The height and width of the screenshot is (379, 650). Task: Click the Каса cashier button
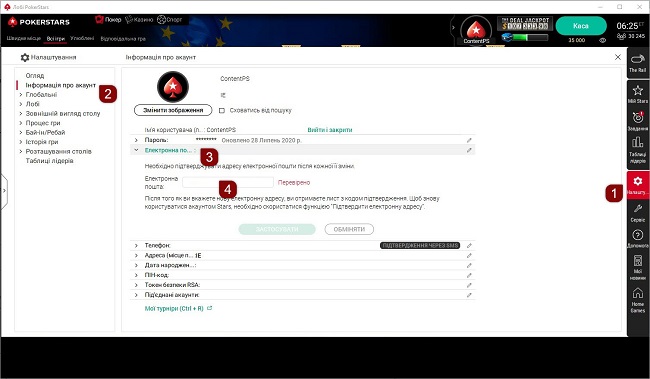click(x=581, y=26)
